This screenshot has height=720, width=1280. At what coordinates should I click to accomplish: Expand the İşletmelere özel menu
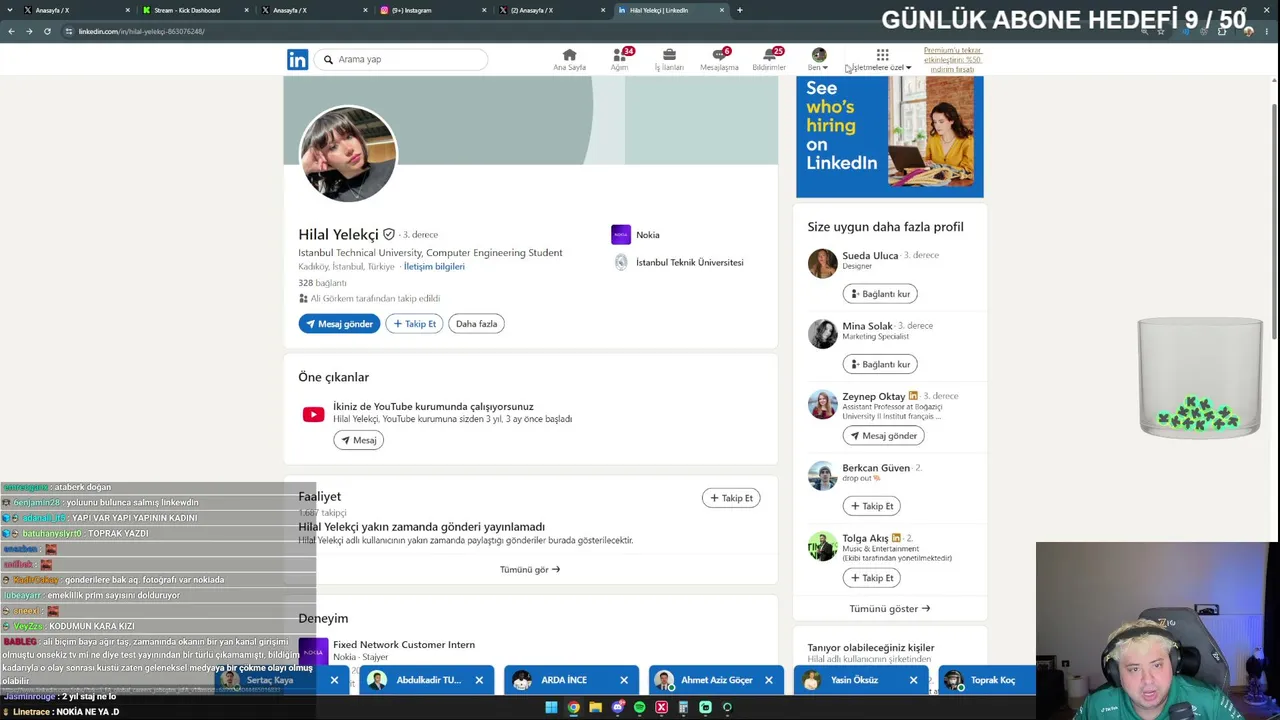point(879,60)
